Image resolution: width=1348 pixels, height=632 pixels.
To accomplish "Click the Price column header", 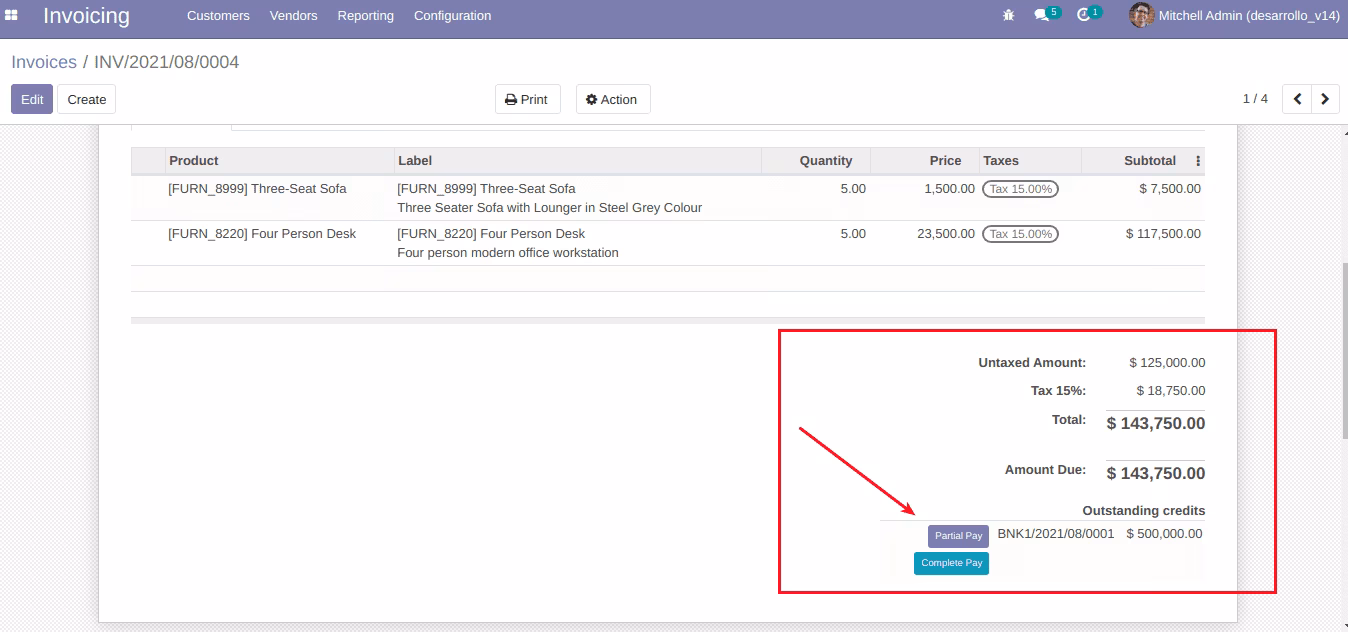I will tap(925, 160).
